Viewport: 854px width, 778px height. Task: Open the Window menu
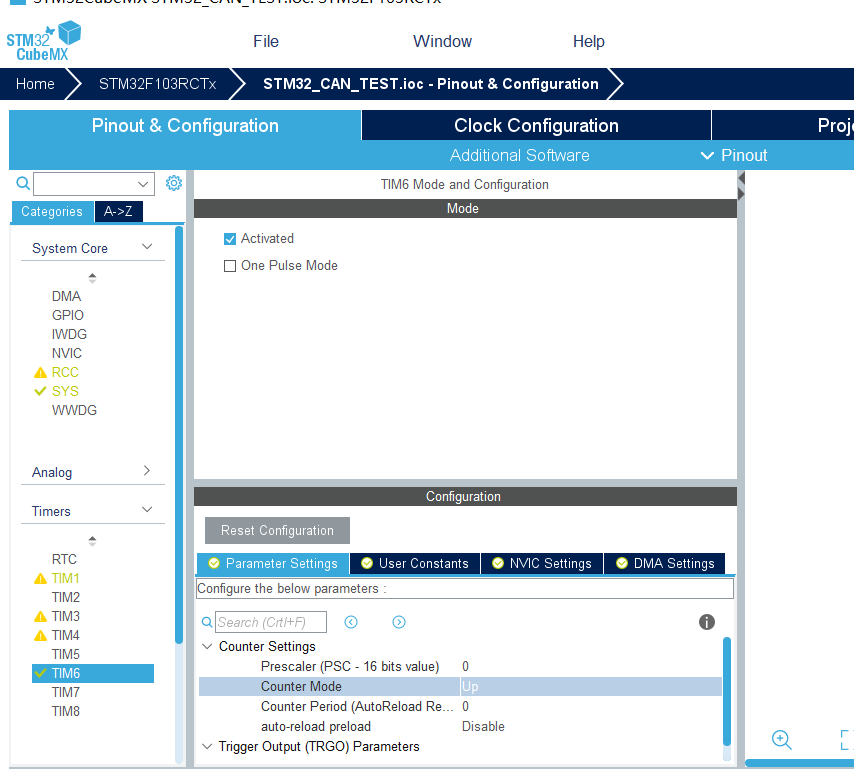pyautogui.click(x=442, y=41)
